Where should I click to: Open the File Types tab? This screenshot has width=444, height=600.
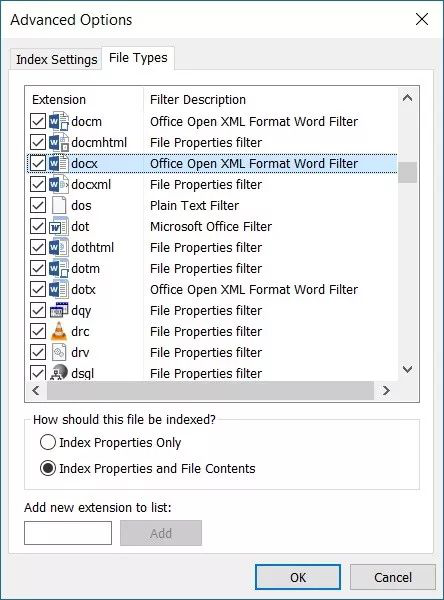138,58
